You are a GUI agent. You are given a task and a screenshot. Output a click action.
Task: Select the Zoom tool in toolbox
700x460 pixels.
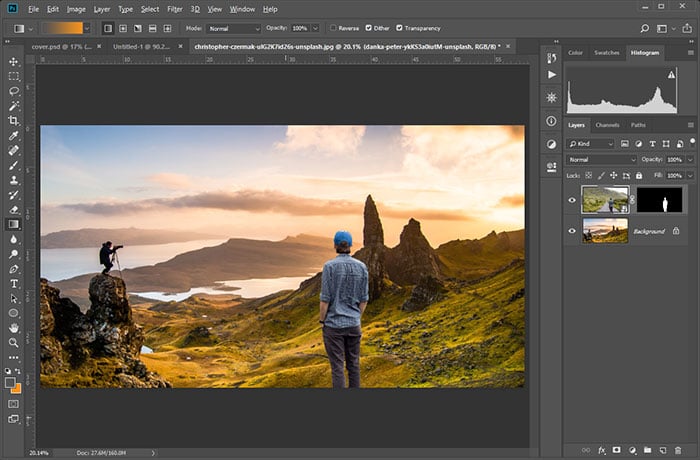tap(13, 343)
